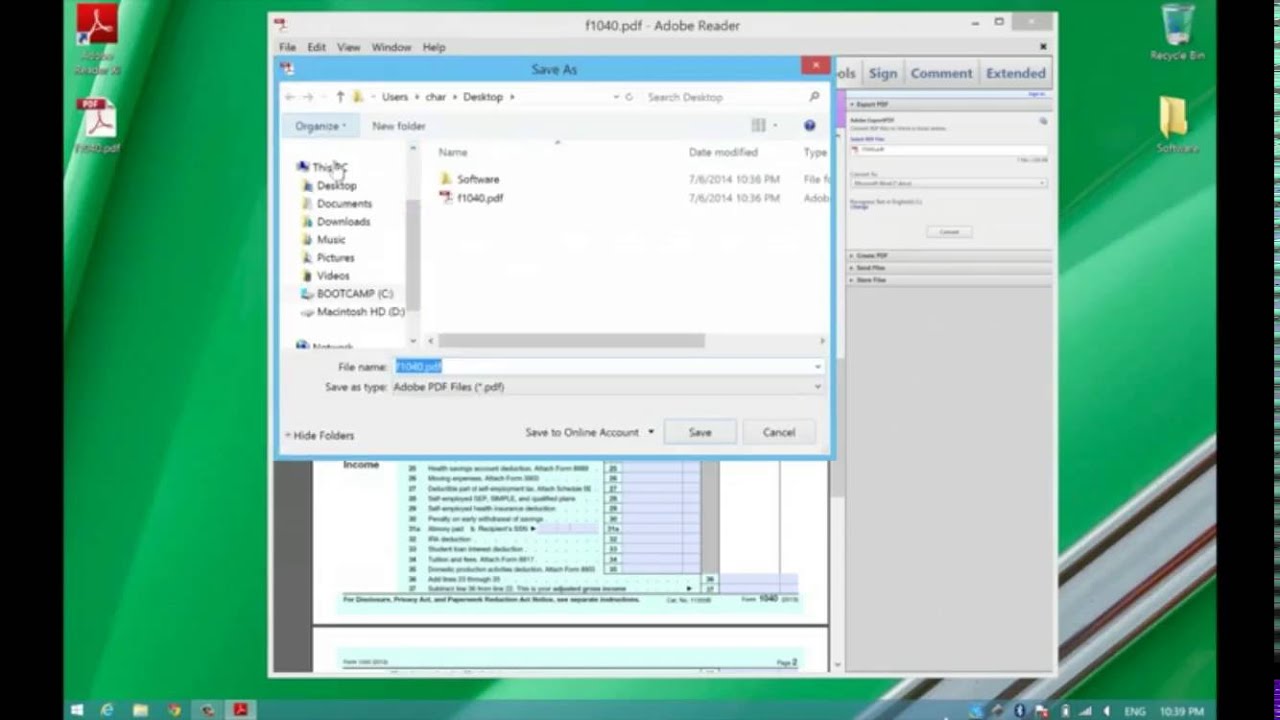Open the Help menu
The width and height of the screenshot is (1280, 720).
pos(434,47)
